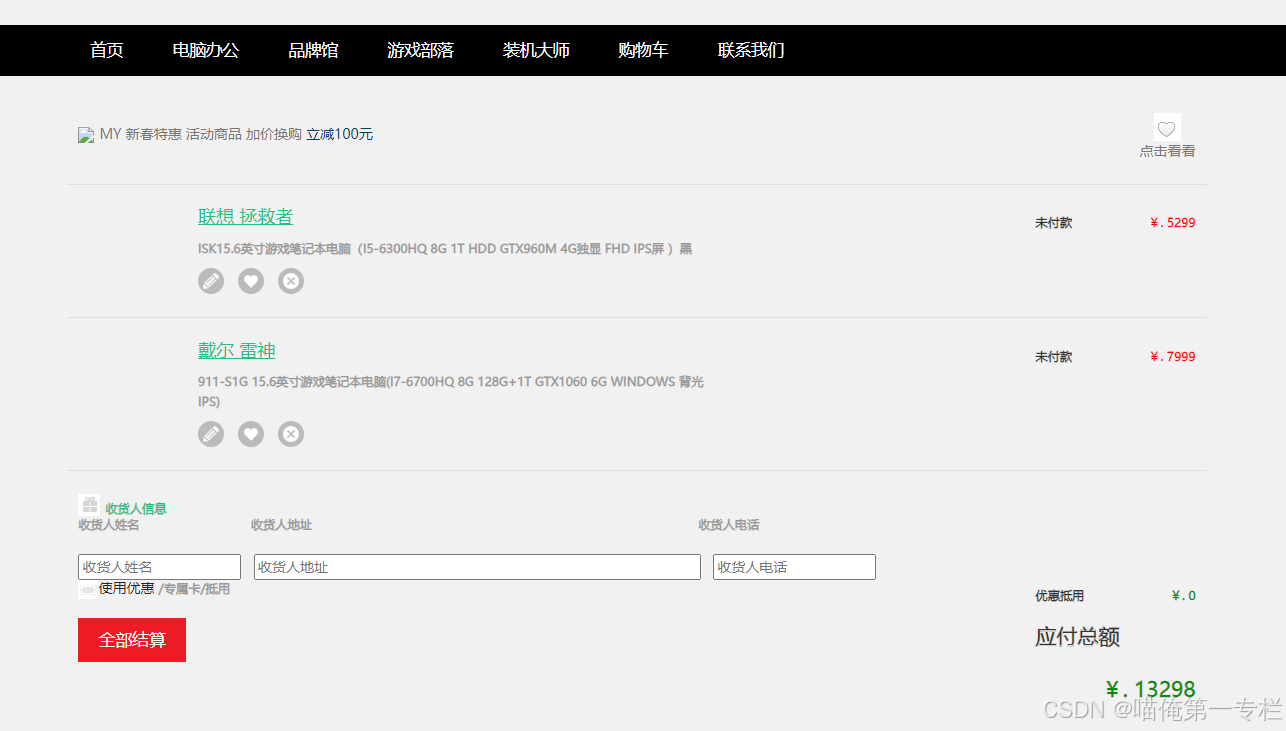The image size is (1286, 731).
Task: Focus the 收货人姓名 input field
Action: (x=159, y=567)
